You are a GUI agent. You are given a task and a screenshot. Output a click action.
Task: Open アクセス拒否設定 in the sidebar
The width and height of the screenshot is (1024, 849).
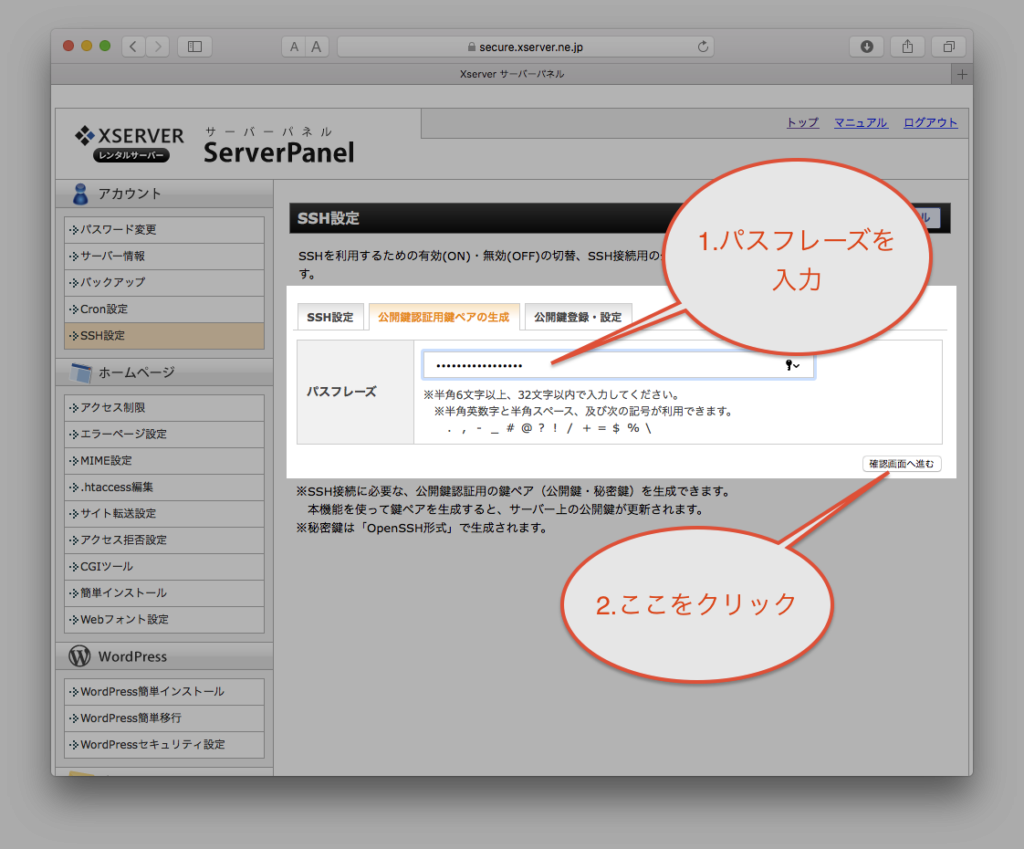165,540
